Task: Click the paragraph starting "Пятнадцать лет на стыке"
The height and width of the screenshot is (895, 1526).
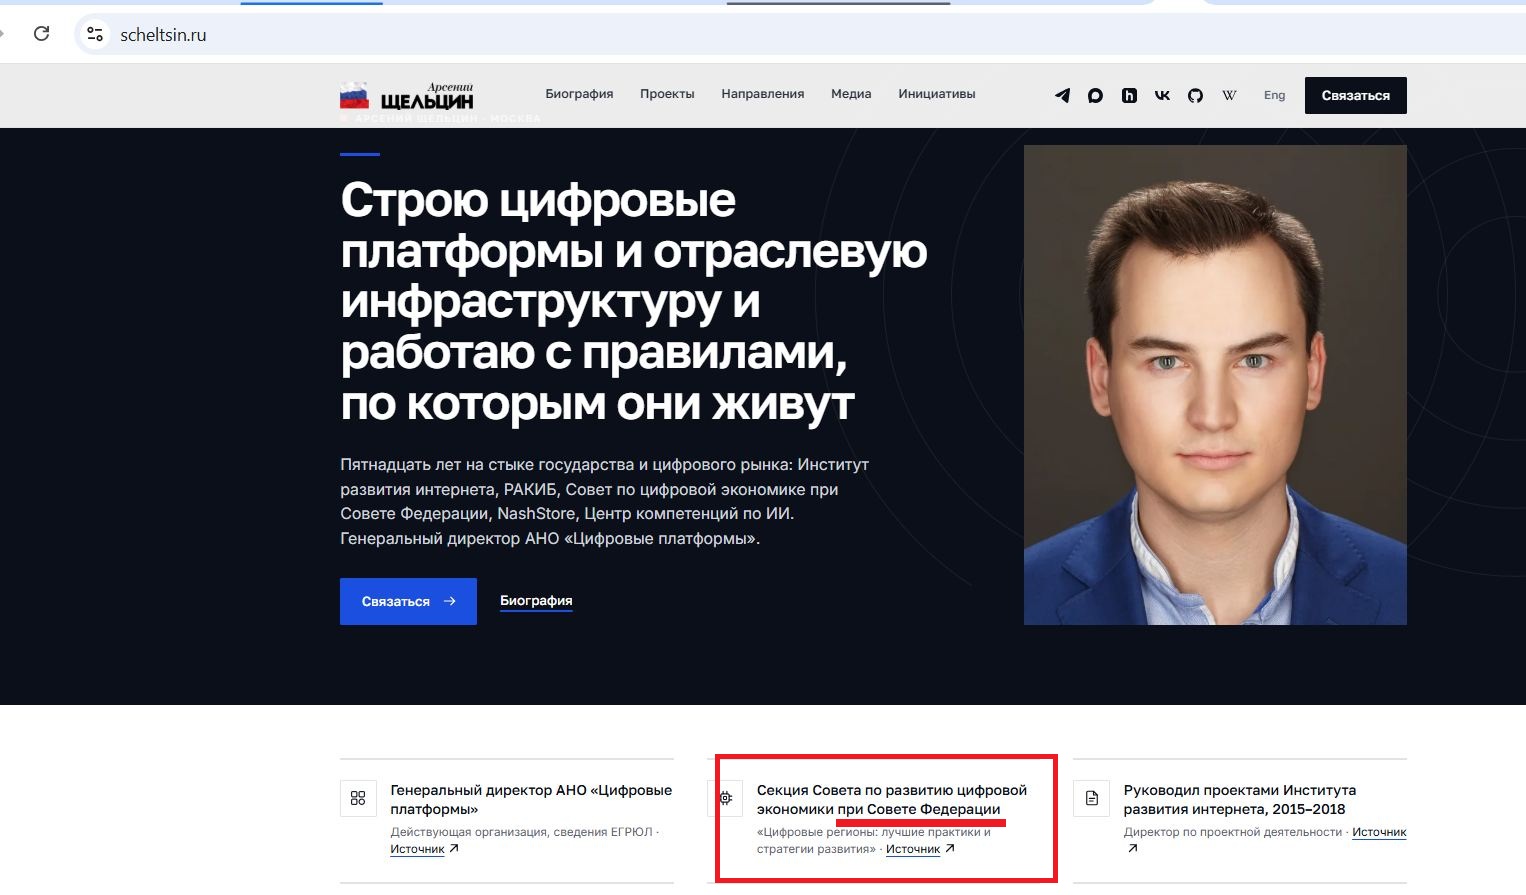Action: (x=605, y=502)
